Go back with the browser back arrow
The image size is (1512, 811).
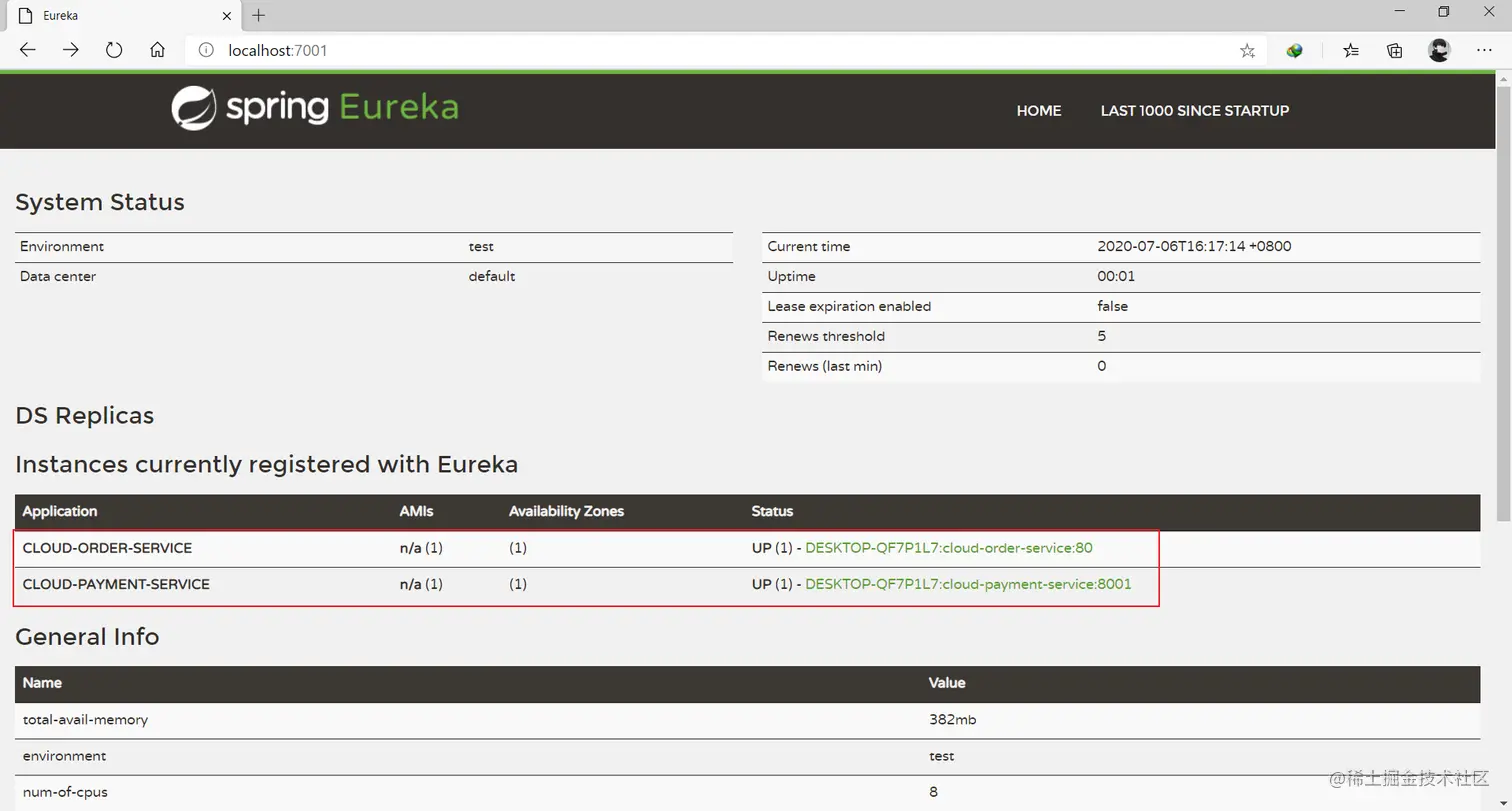click(x=28, y=50)
